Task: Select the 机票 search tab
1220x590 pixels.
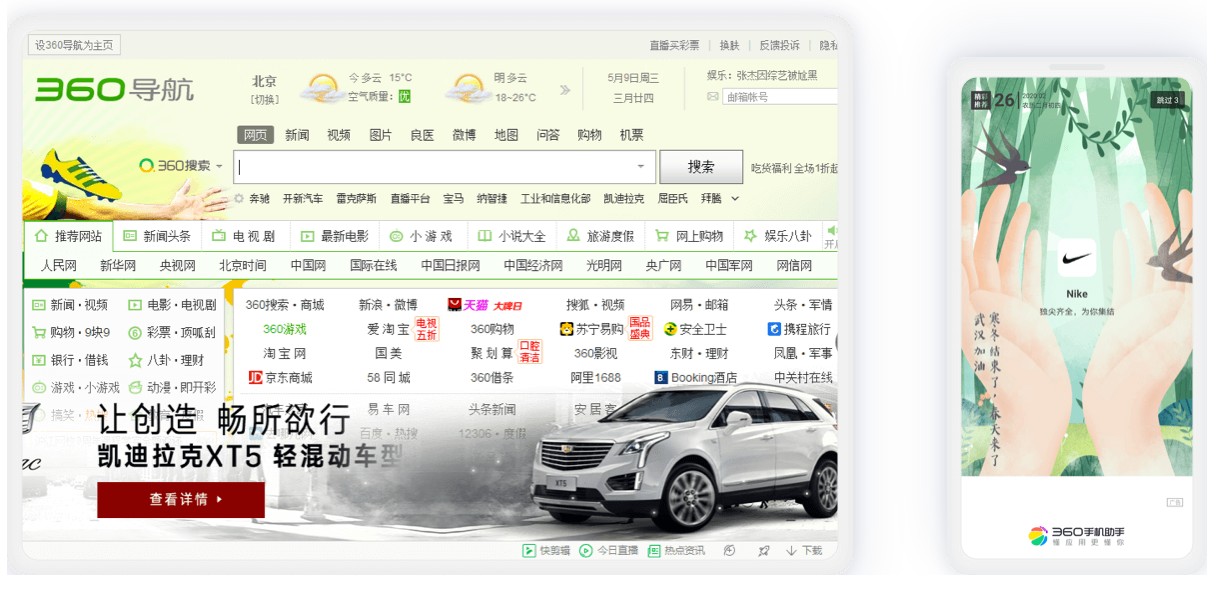Action: [x=631, y=135]
